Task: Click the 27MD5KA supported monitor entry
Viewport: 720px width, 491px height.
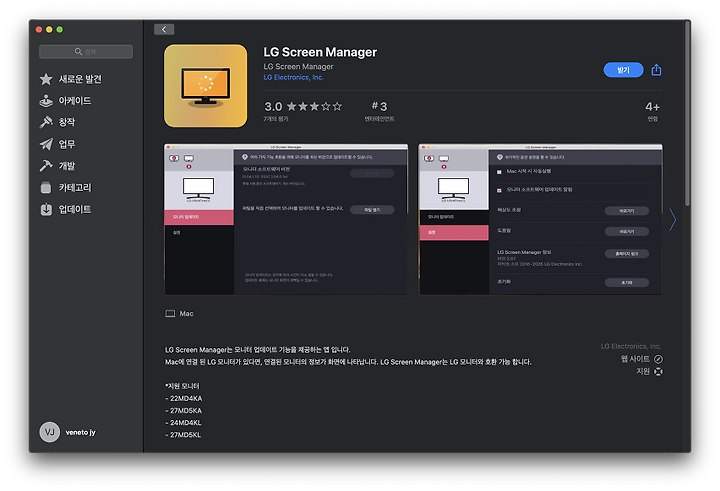Action: [186, 411]
